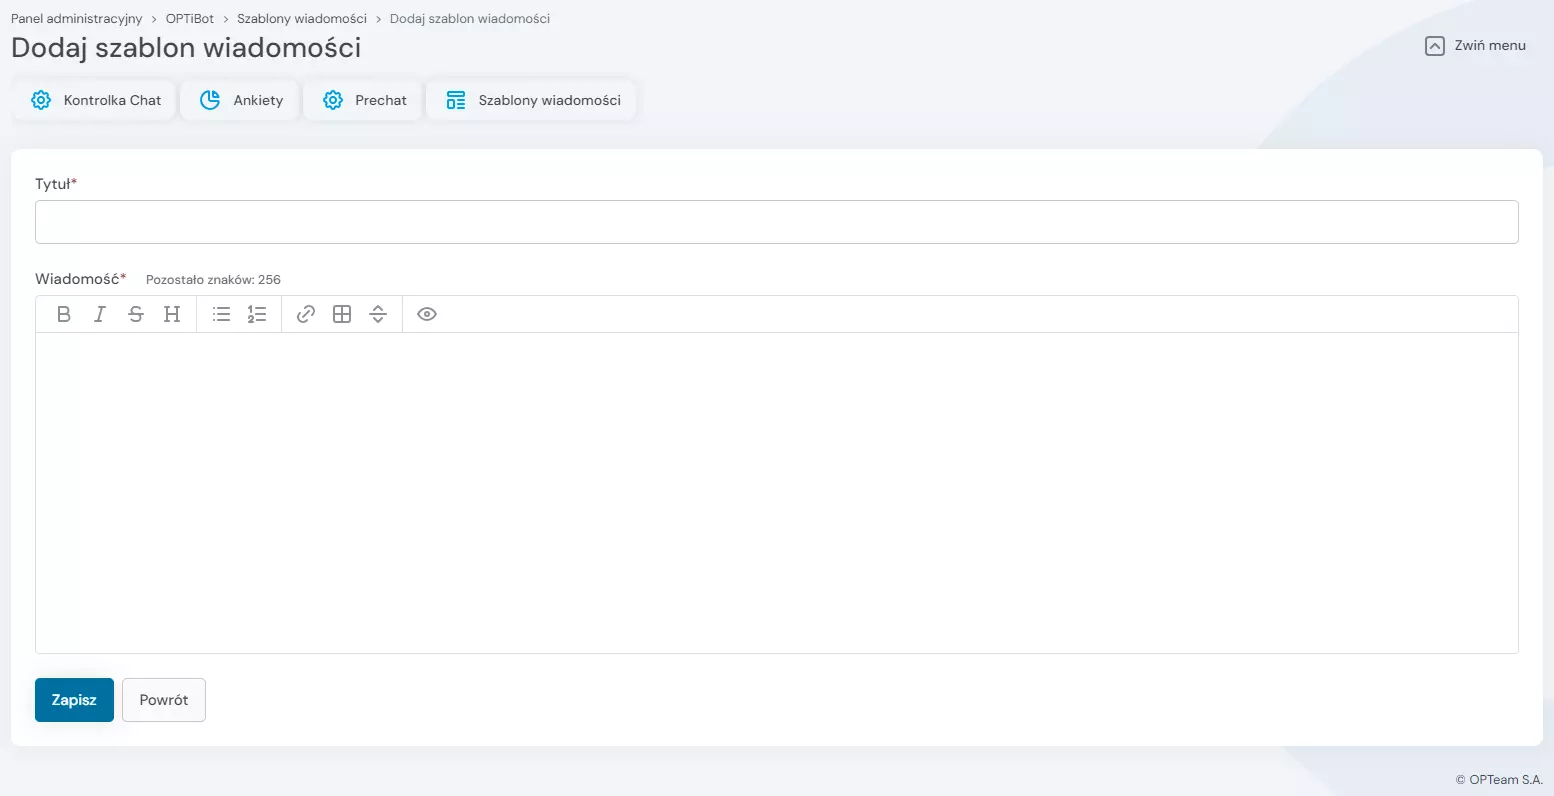
Task: Insert a heading with H icon
Action: tap(172, 314)
